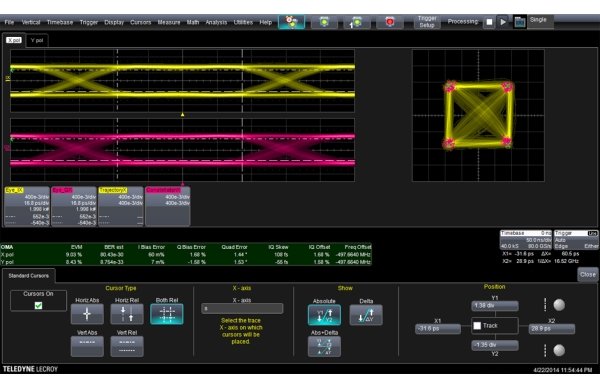Viewport: 600px width, 390px height.
Task: Open the ConstellationX trace descriptor box
Action: 168,206
